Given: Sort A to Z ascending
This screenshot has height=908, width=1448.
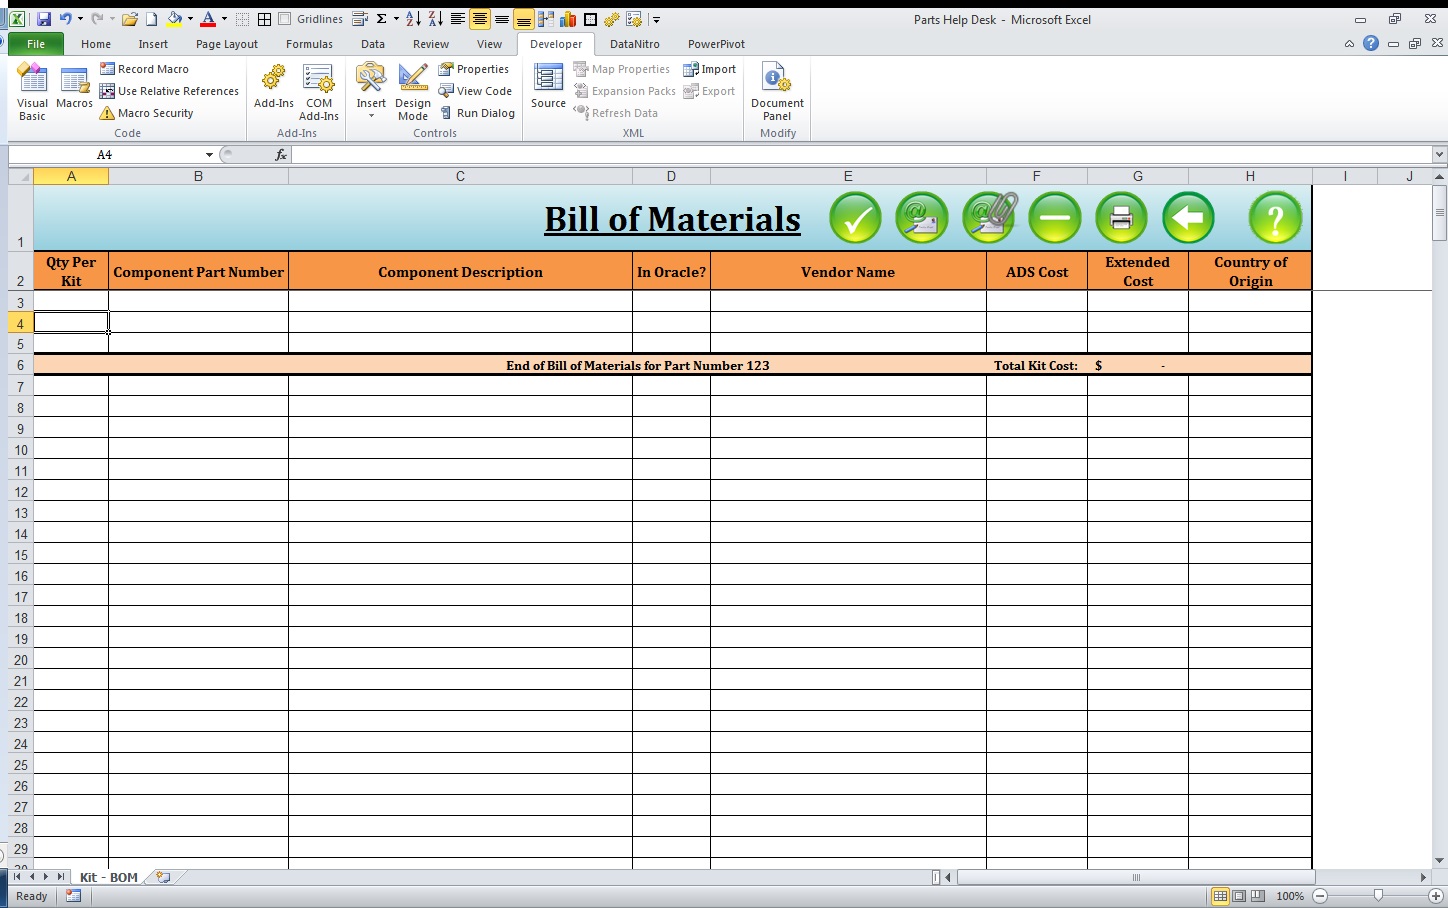Looking at the screenshot, I should coord(413,19).
